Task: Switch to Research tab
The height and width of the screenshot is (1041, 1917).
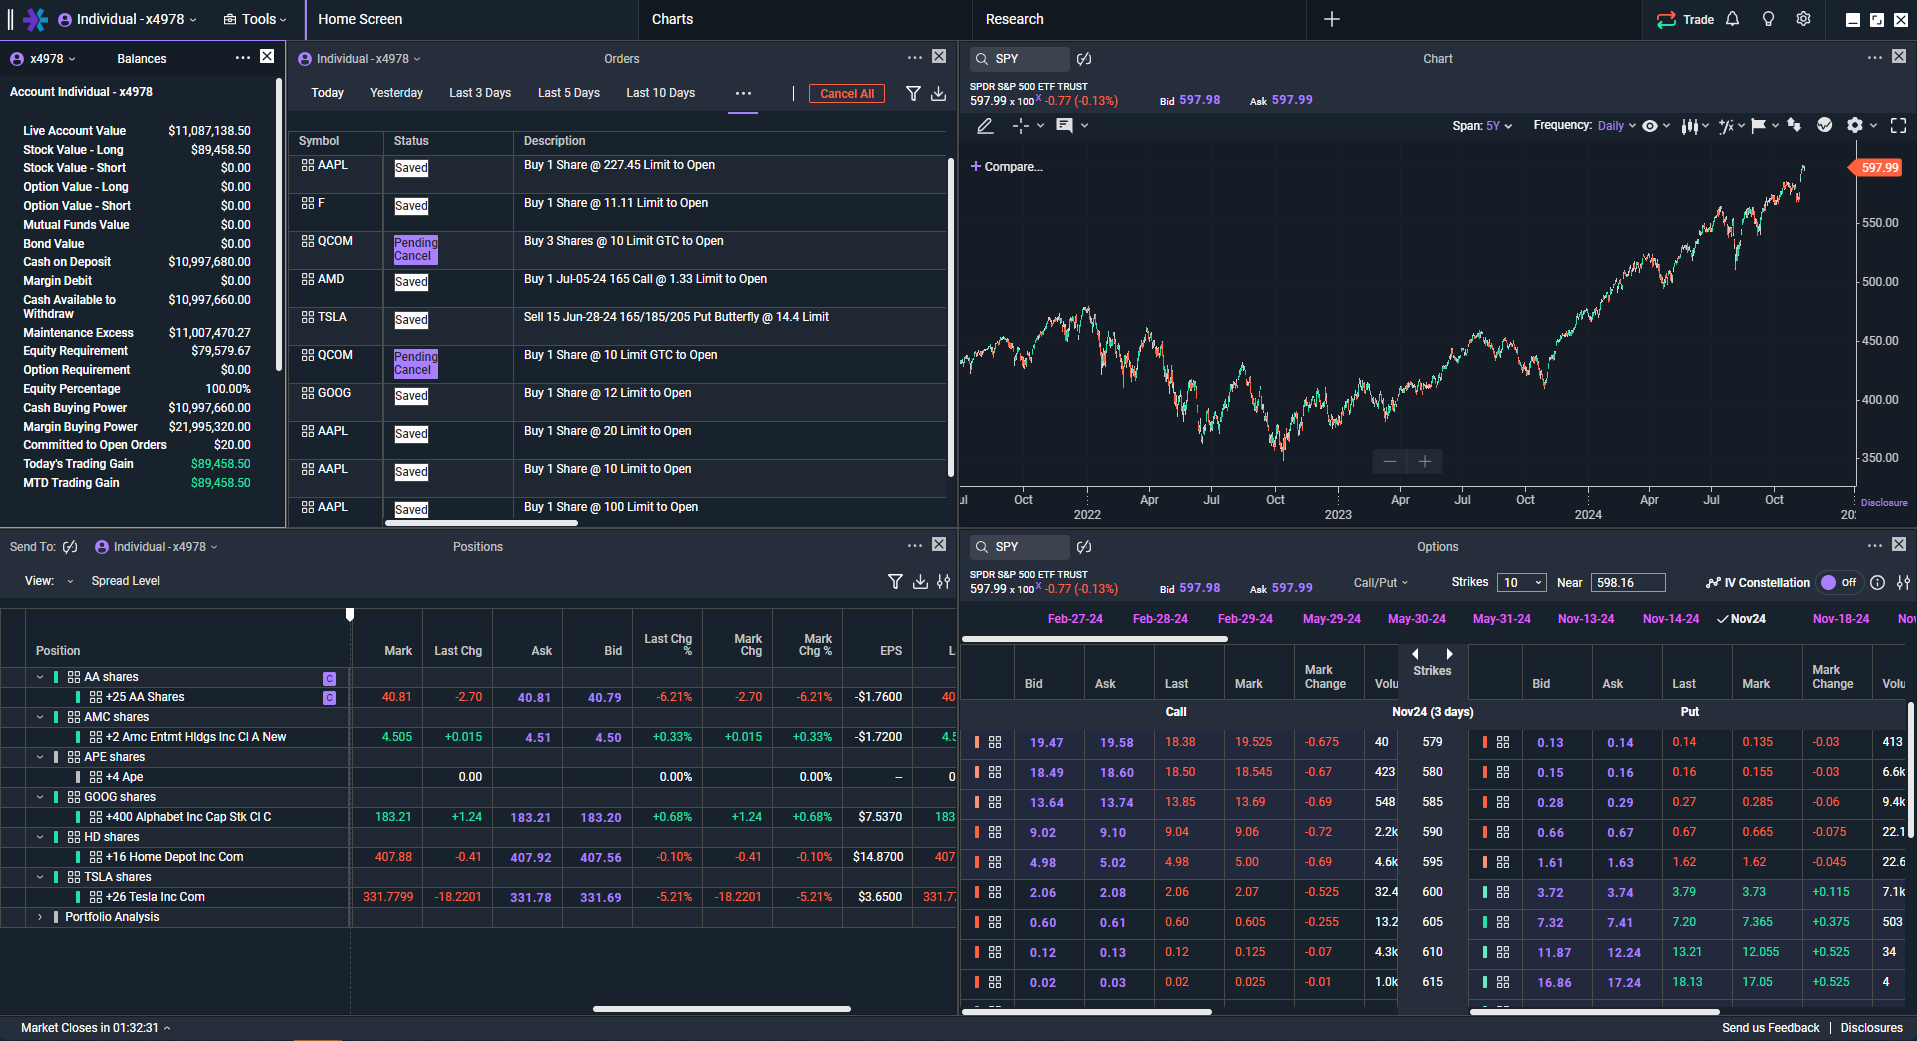Action: click(1014, 19)
